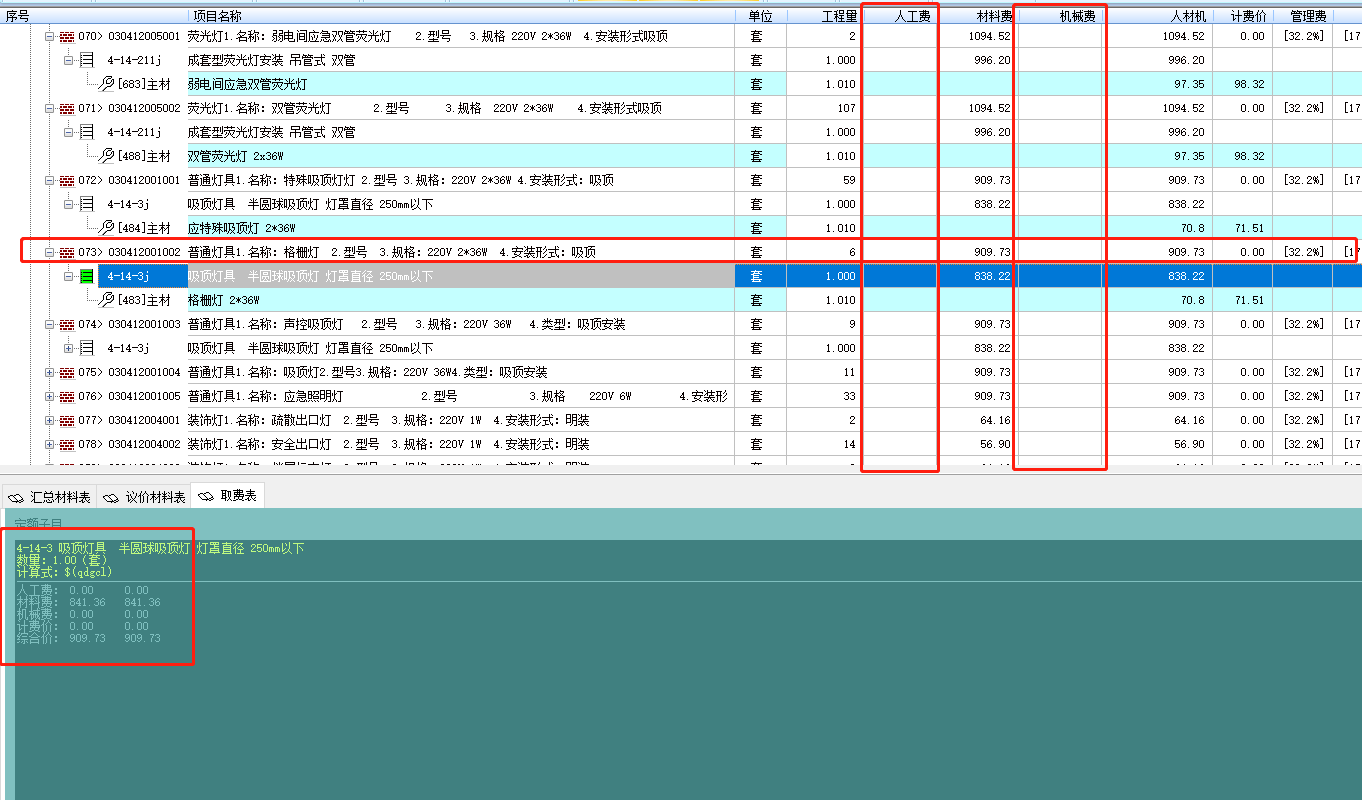Select row 030412005002 双管荧光灯
Viewport: 1362px width, 800px height.
(681, 108)
